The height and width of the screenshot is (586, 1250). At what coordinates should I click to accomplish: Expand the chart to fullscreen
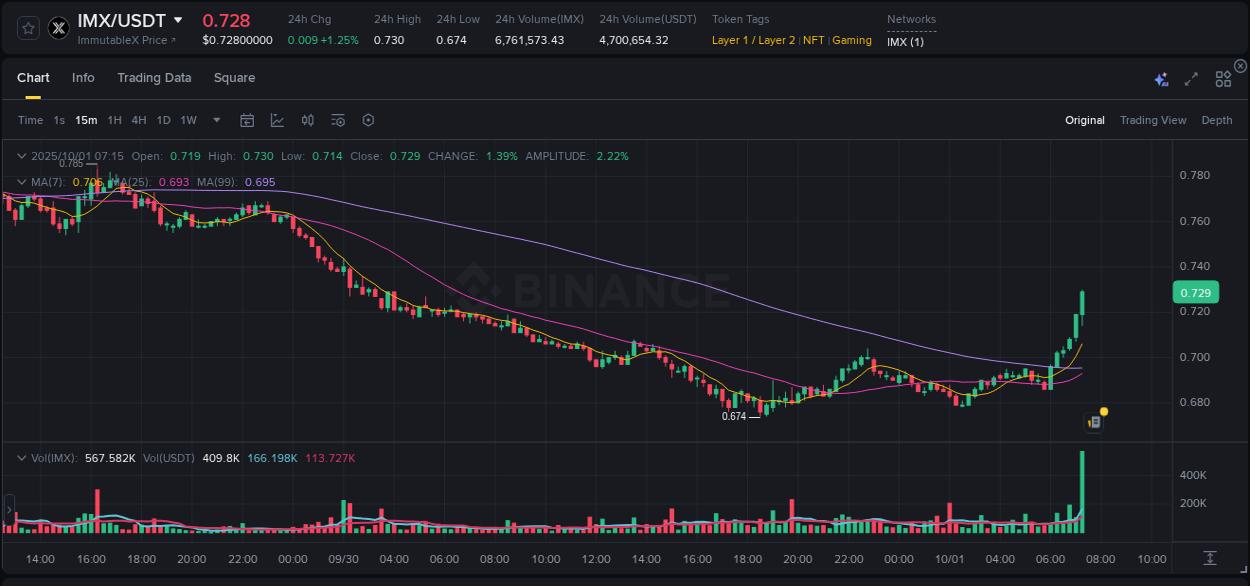coord(1190,79)
